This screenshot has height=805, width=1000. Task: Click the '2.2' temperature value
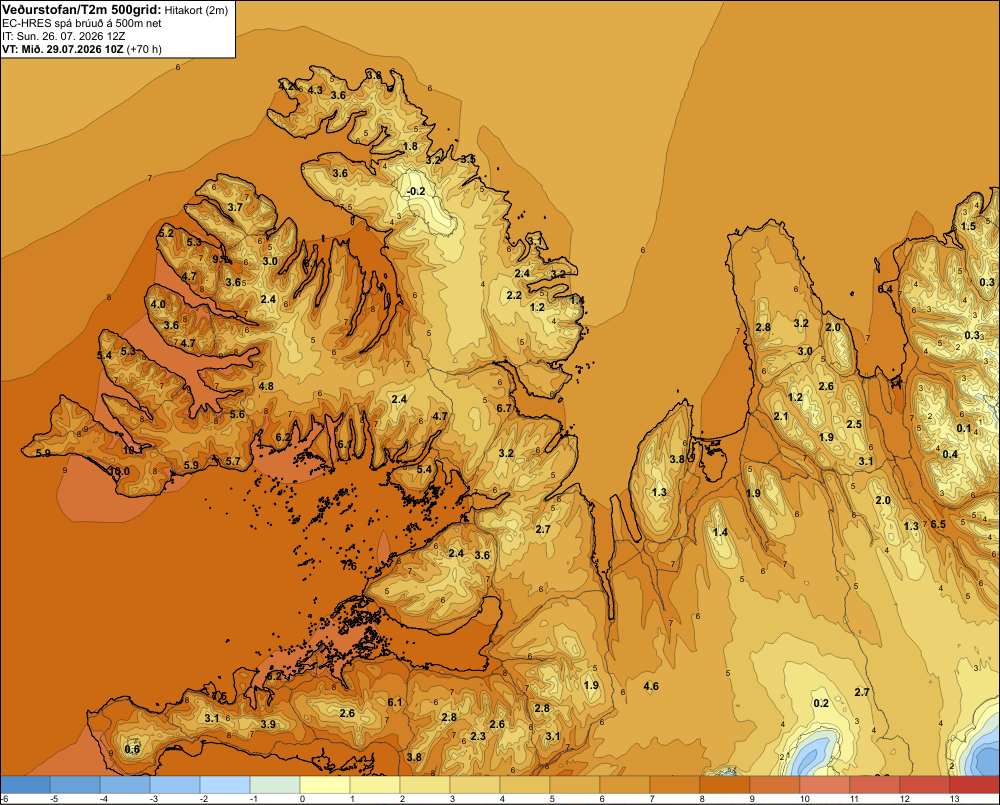click(x=514, y=295)
